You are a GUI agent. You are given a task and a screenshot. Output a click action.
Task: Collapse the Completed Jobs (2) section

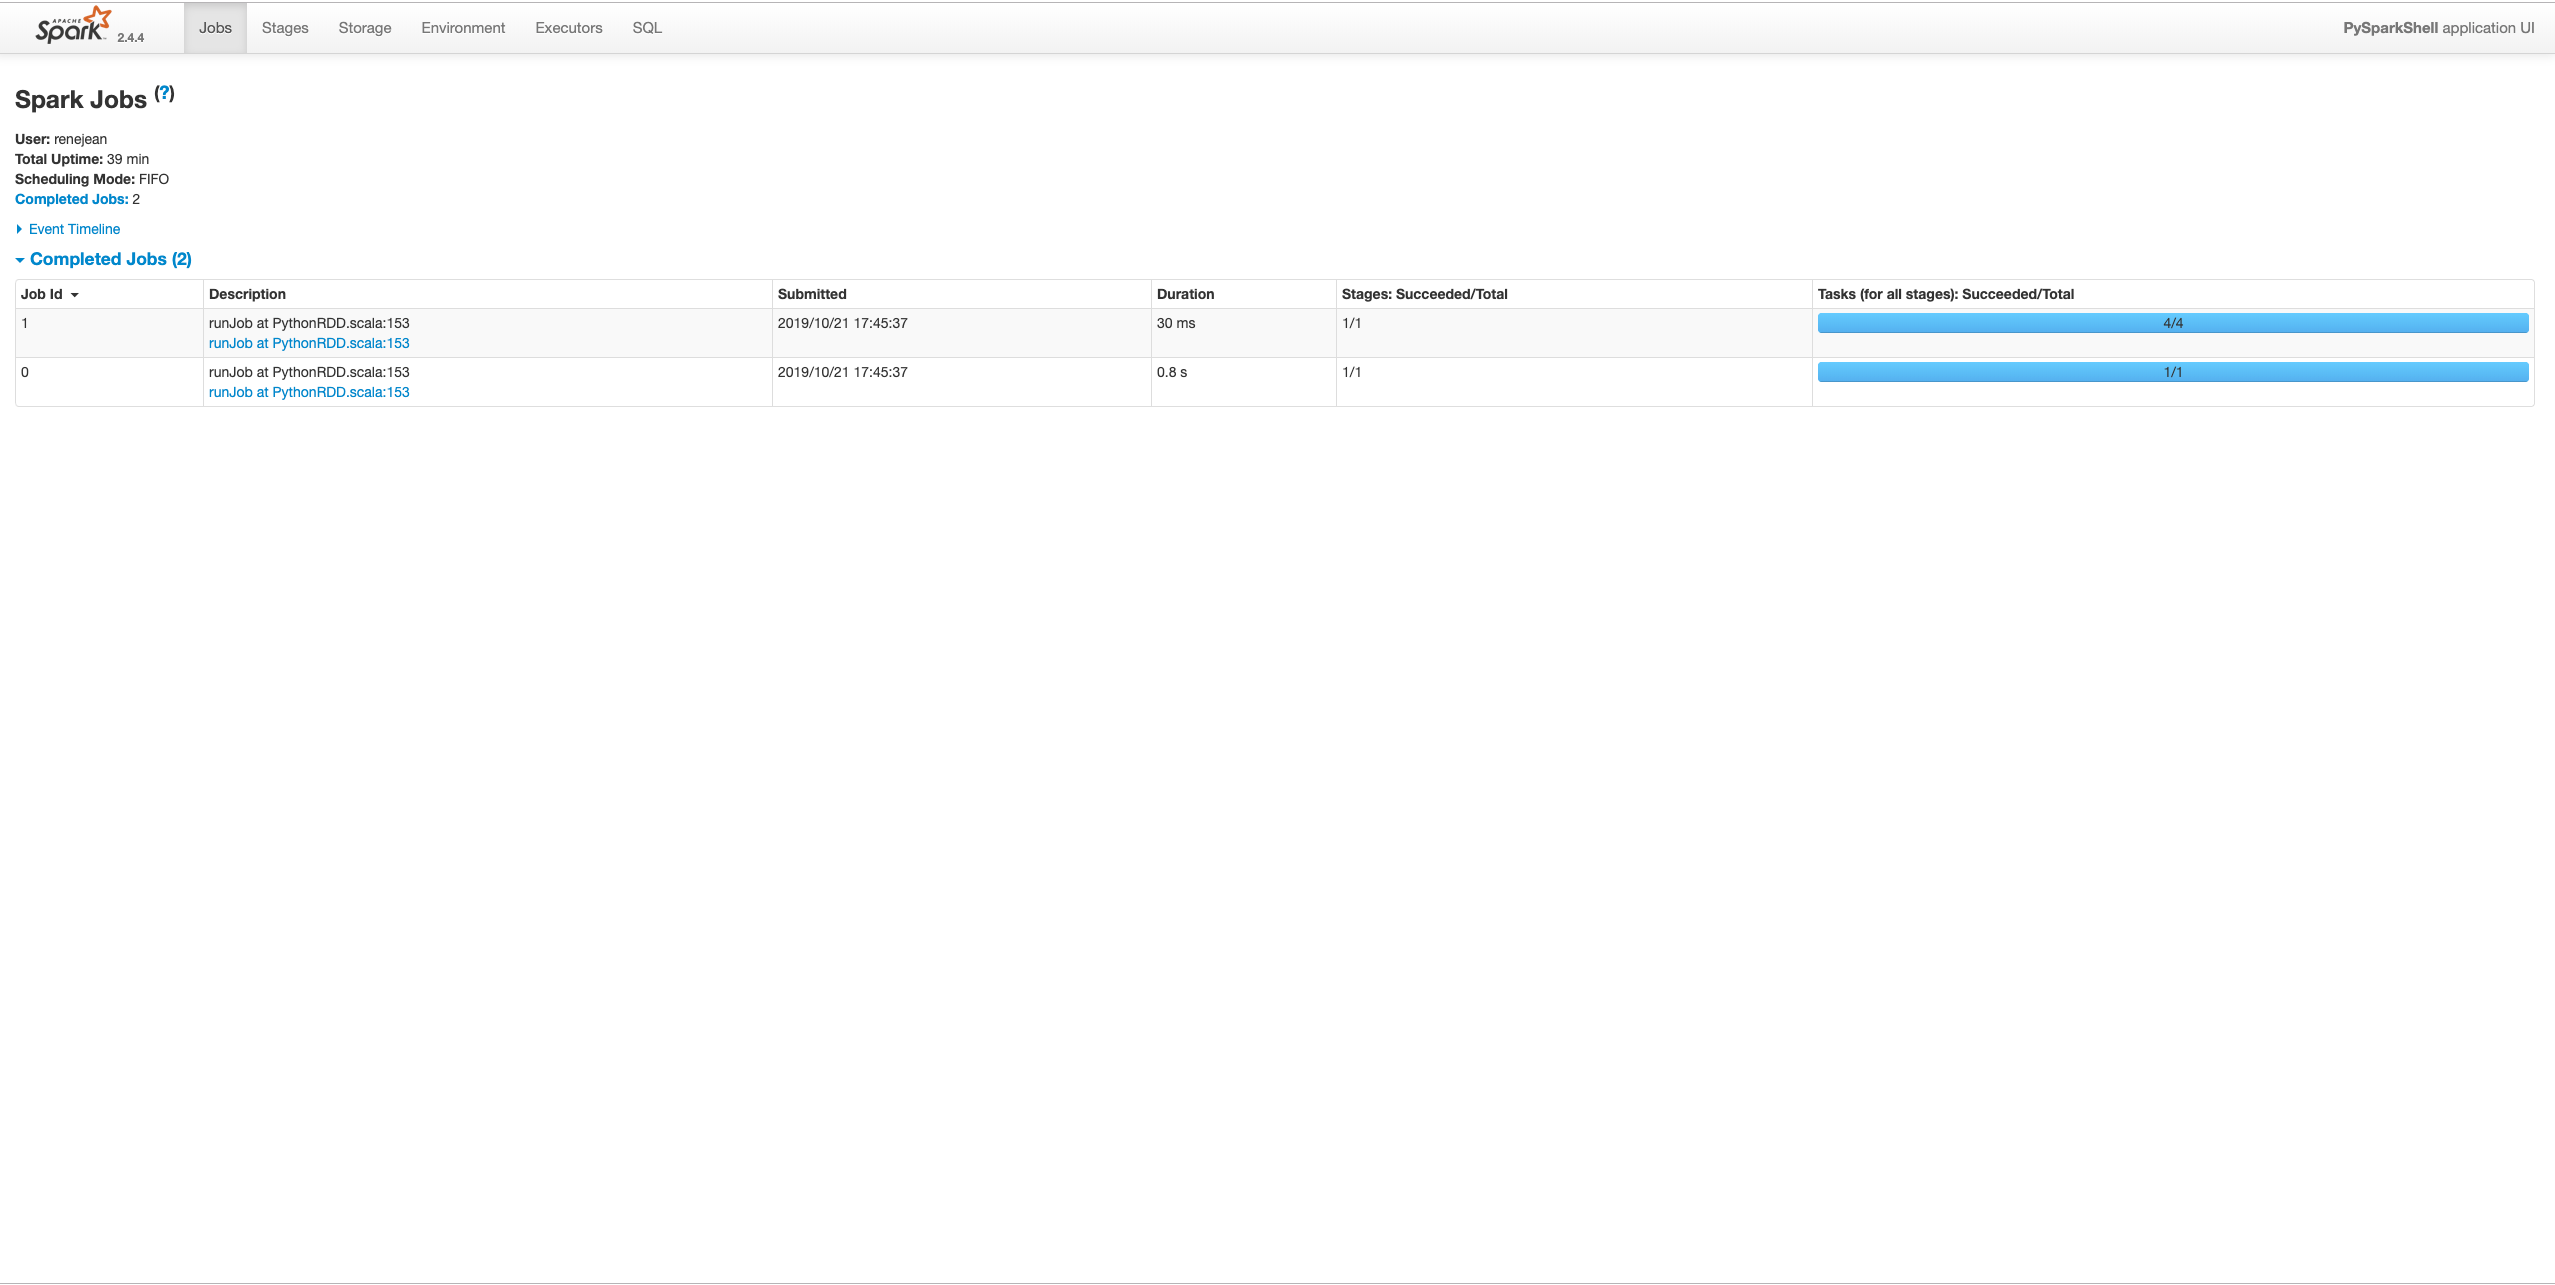[x=110, y=259]
